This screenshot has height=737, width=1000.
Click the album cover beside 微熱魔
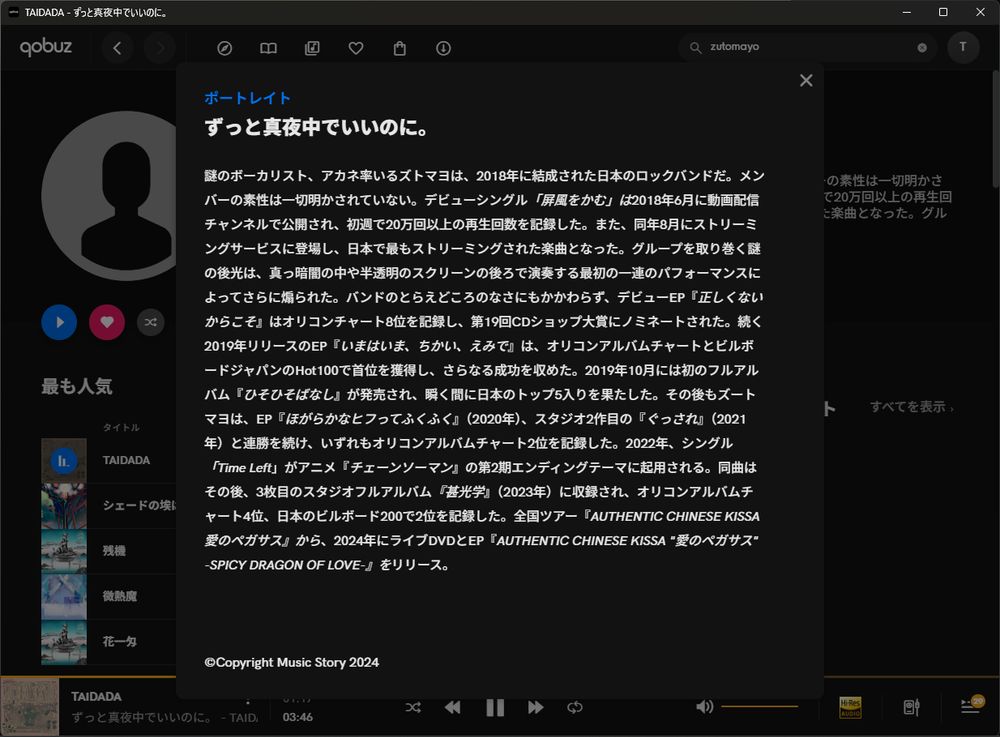coord(64,596)
